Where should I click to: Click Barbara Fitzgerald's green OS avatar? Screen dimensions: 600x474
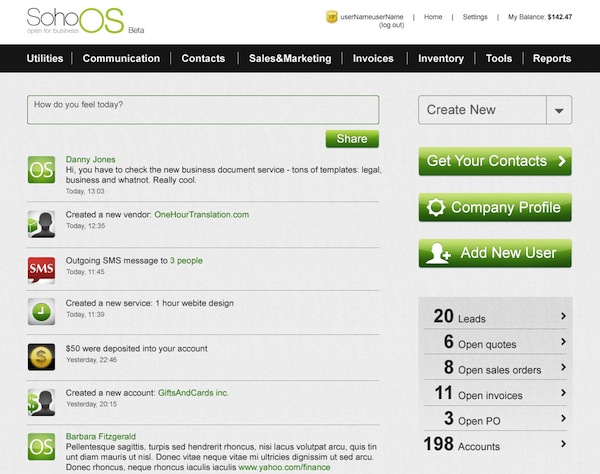42,446
